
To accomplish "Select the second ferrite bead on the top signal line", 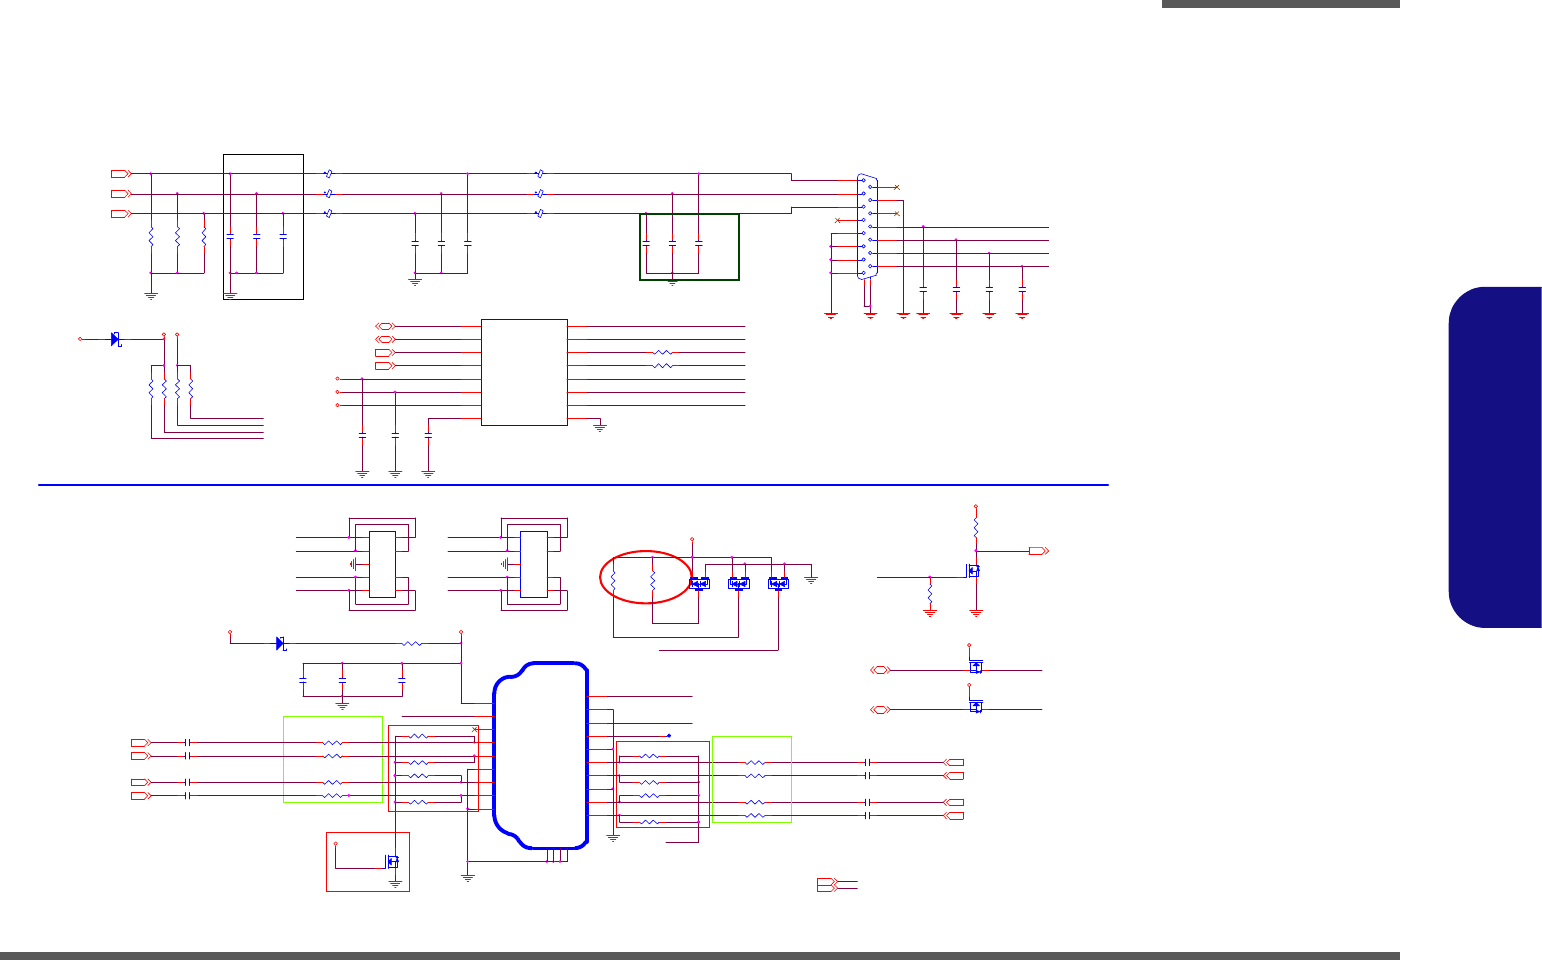I will (x=540, y=174).
